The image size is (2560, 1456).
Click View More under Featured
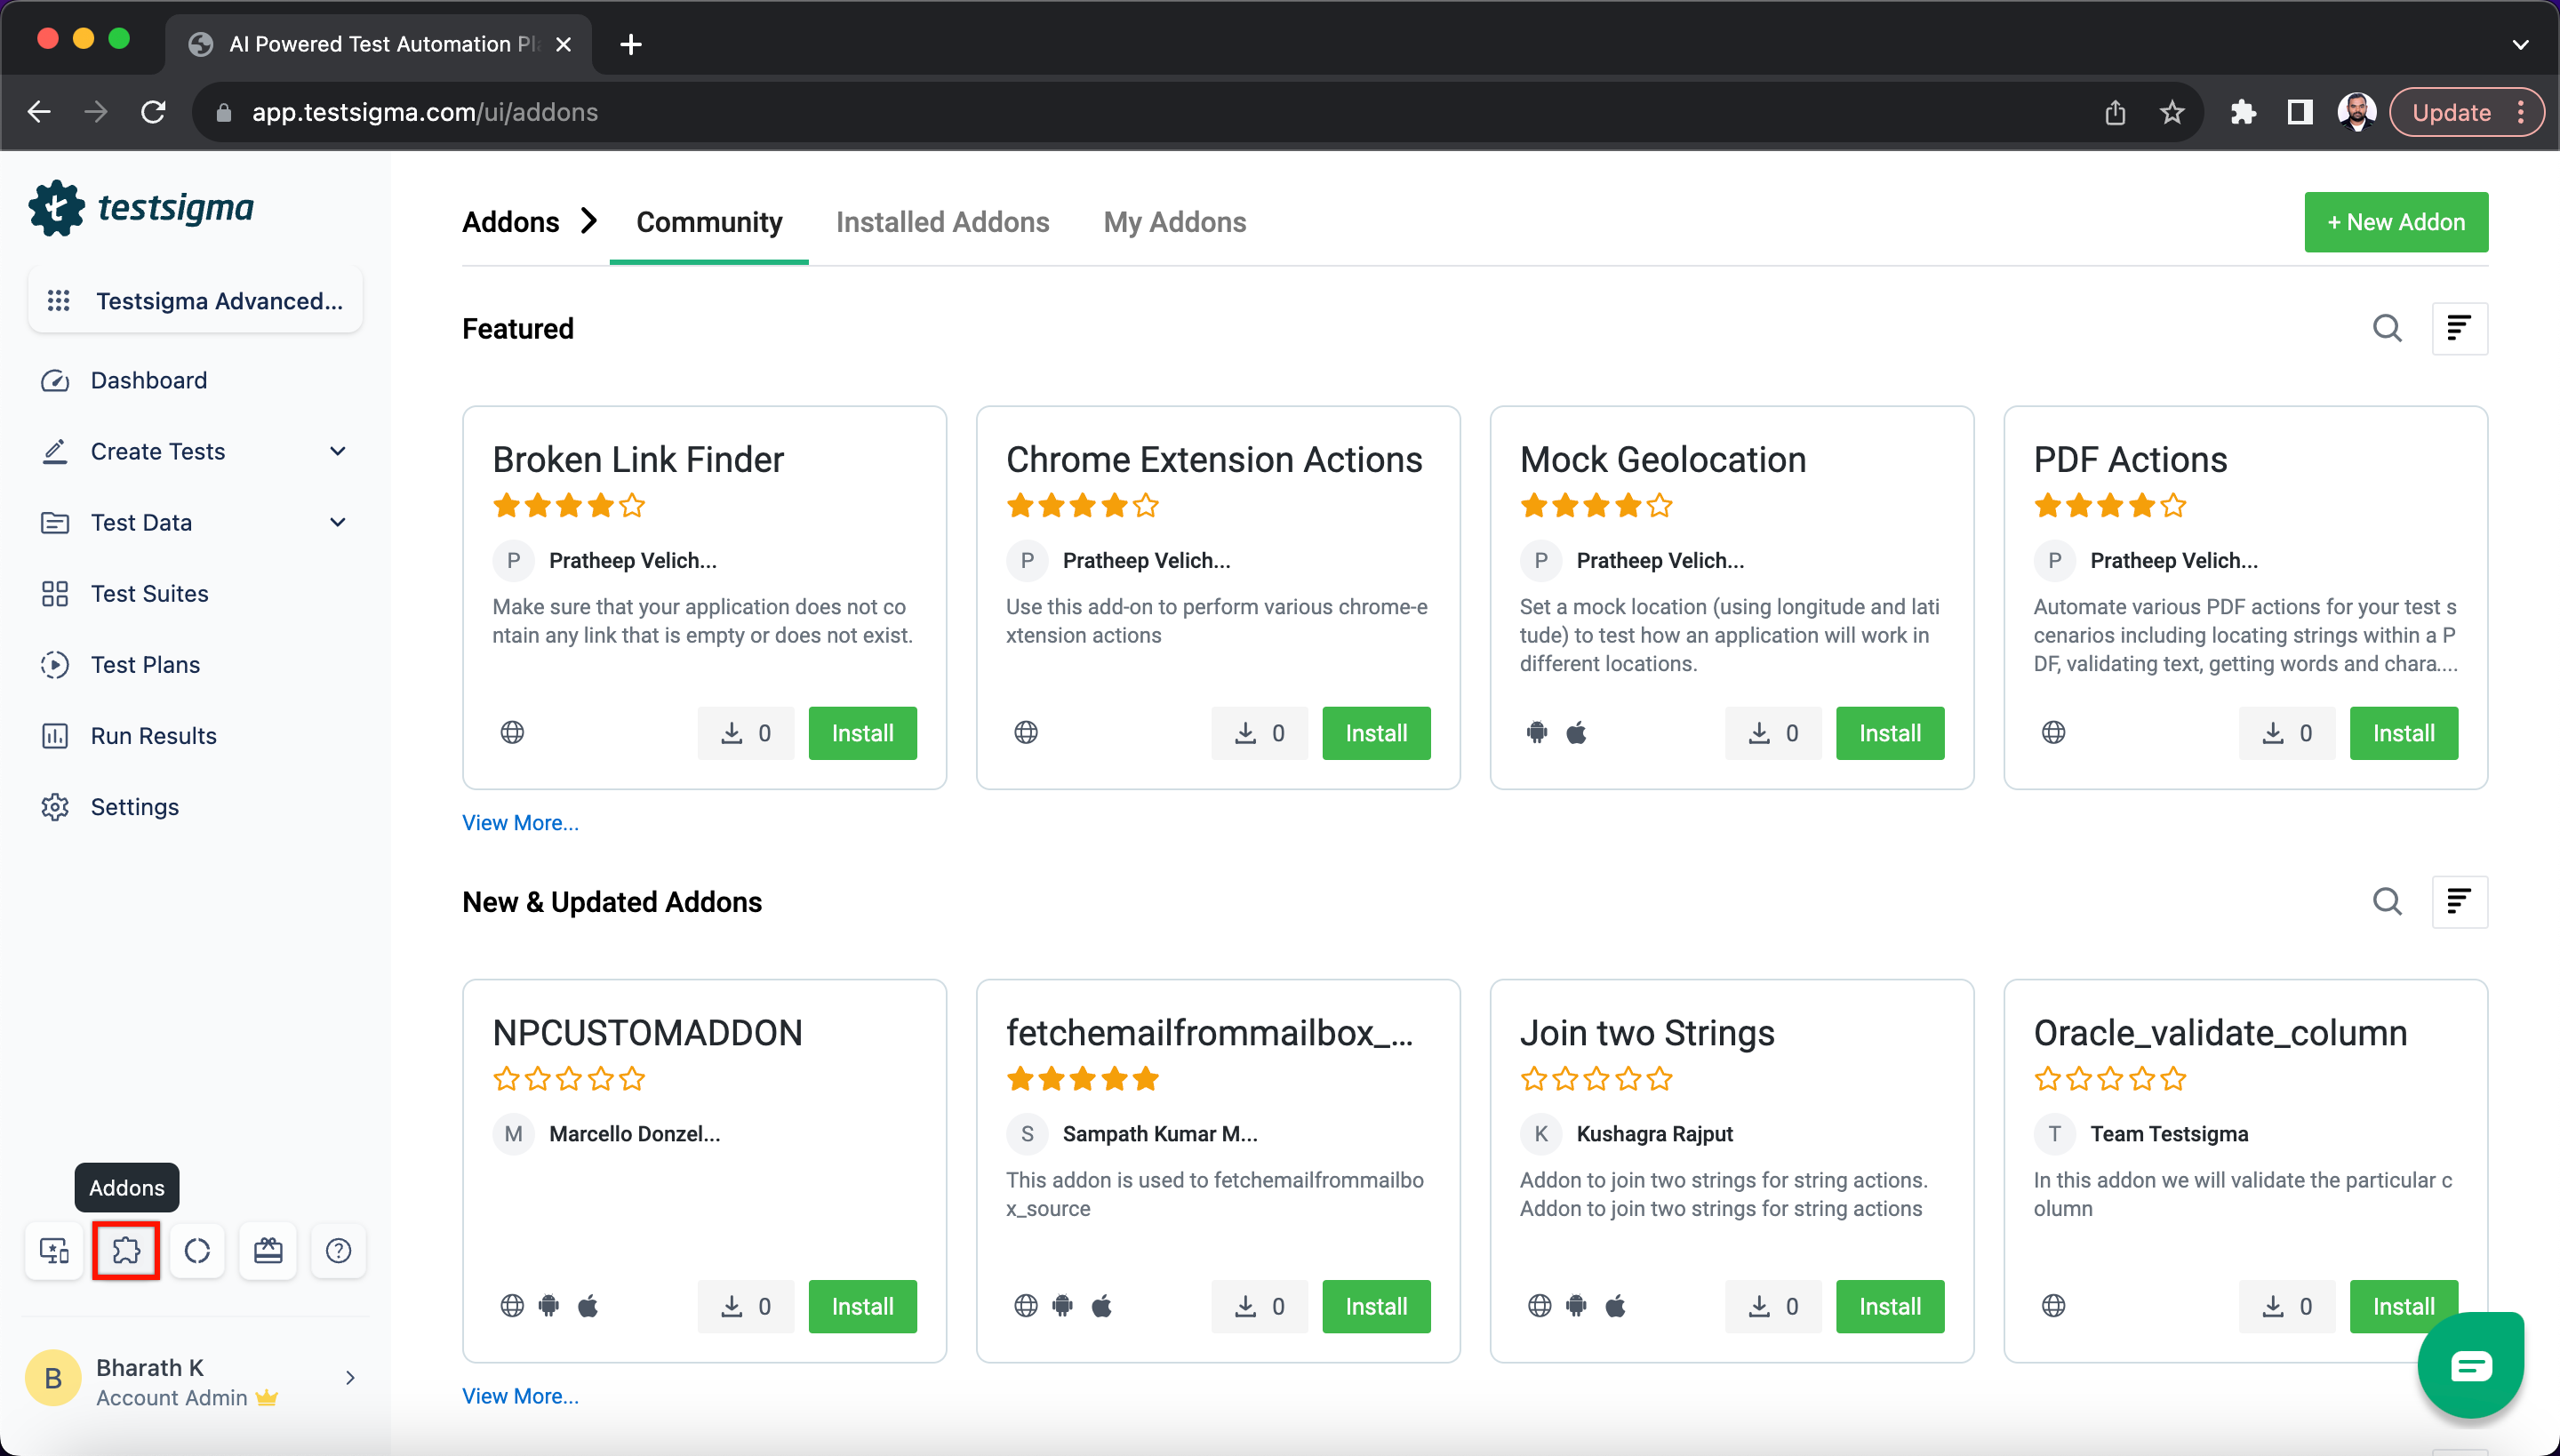(520, 822)
